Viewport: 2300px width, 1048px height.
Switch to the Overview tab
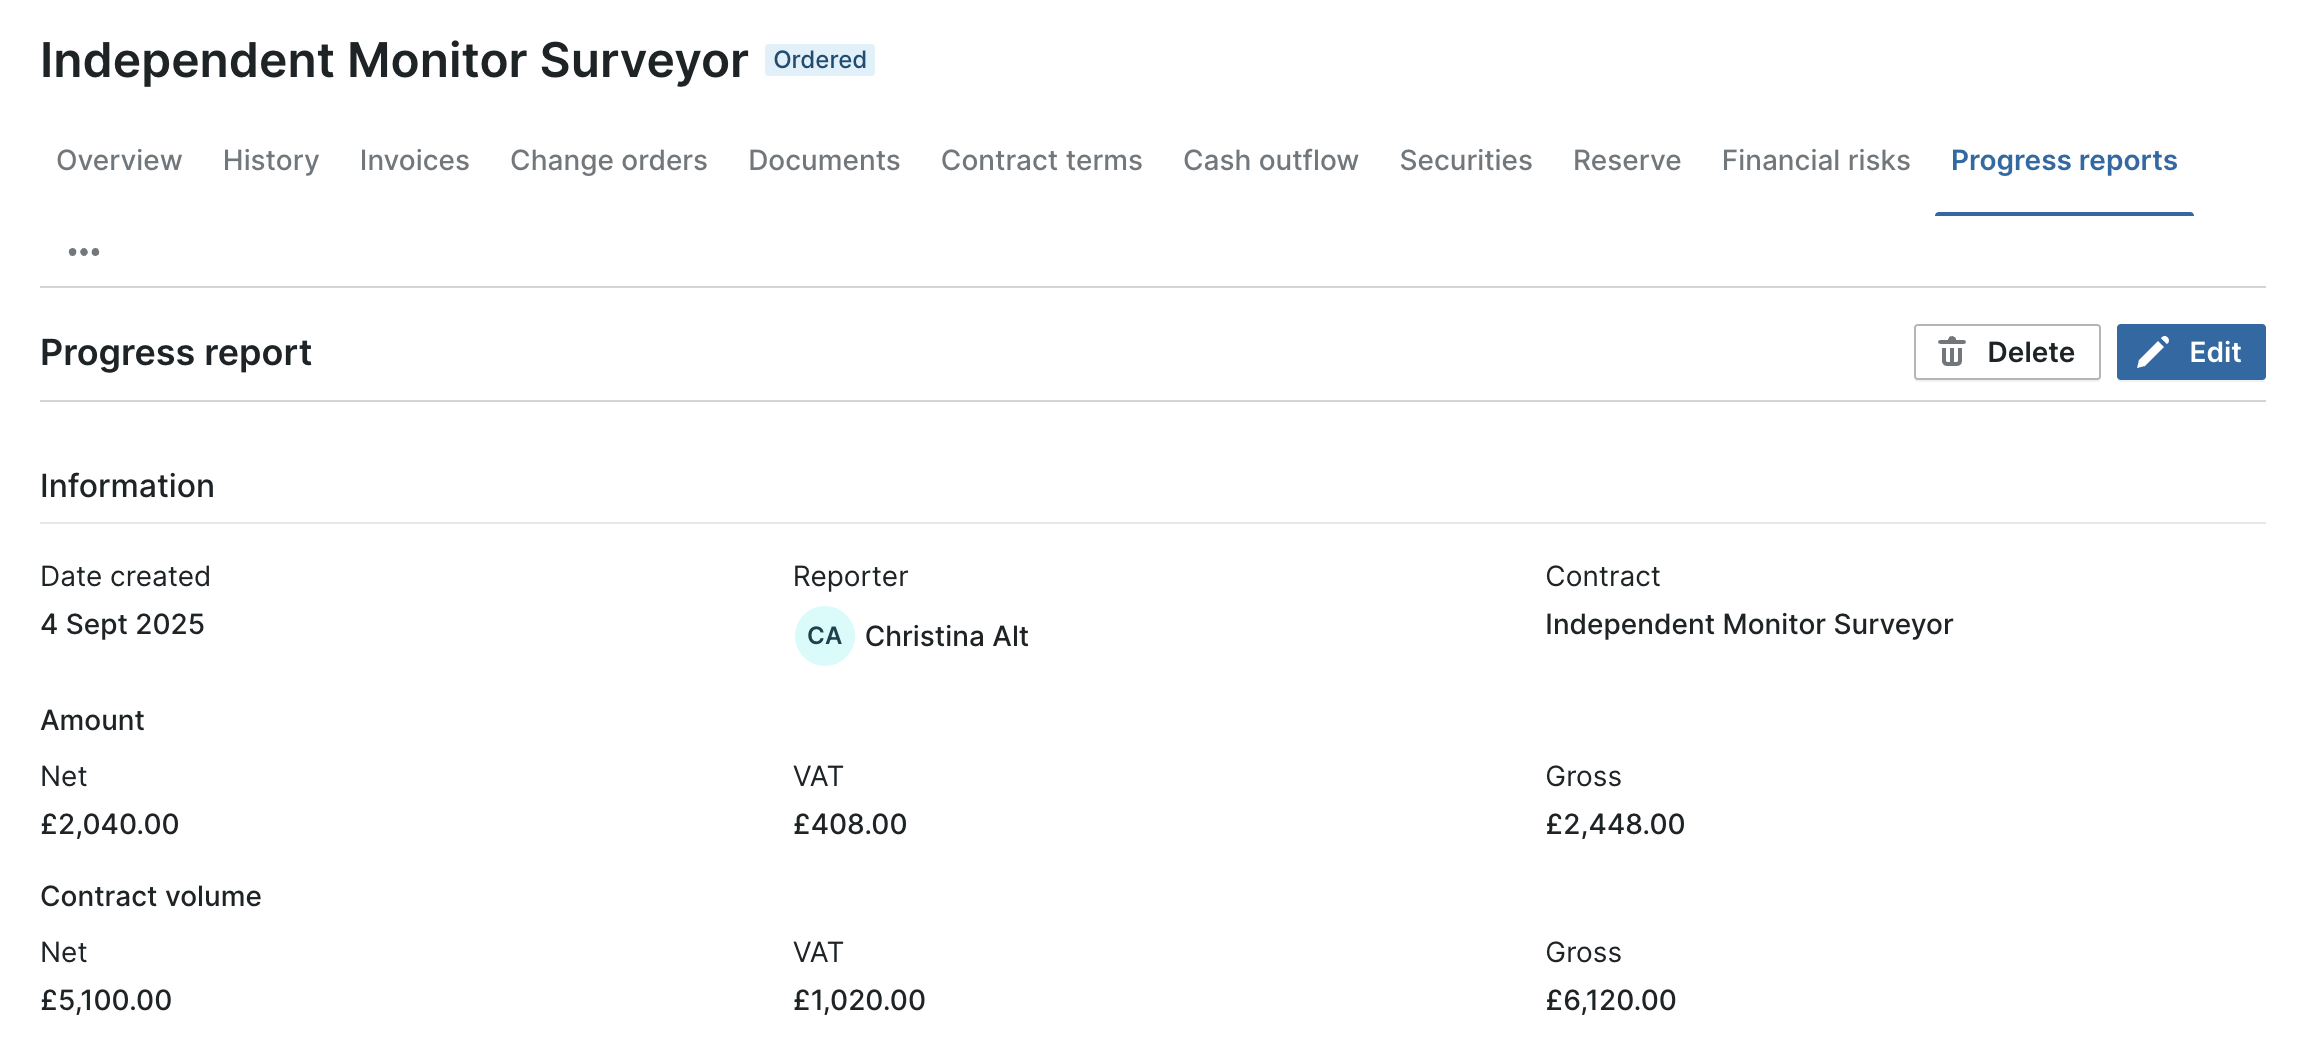pos(119,160)
